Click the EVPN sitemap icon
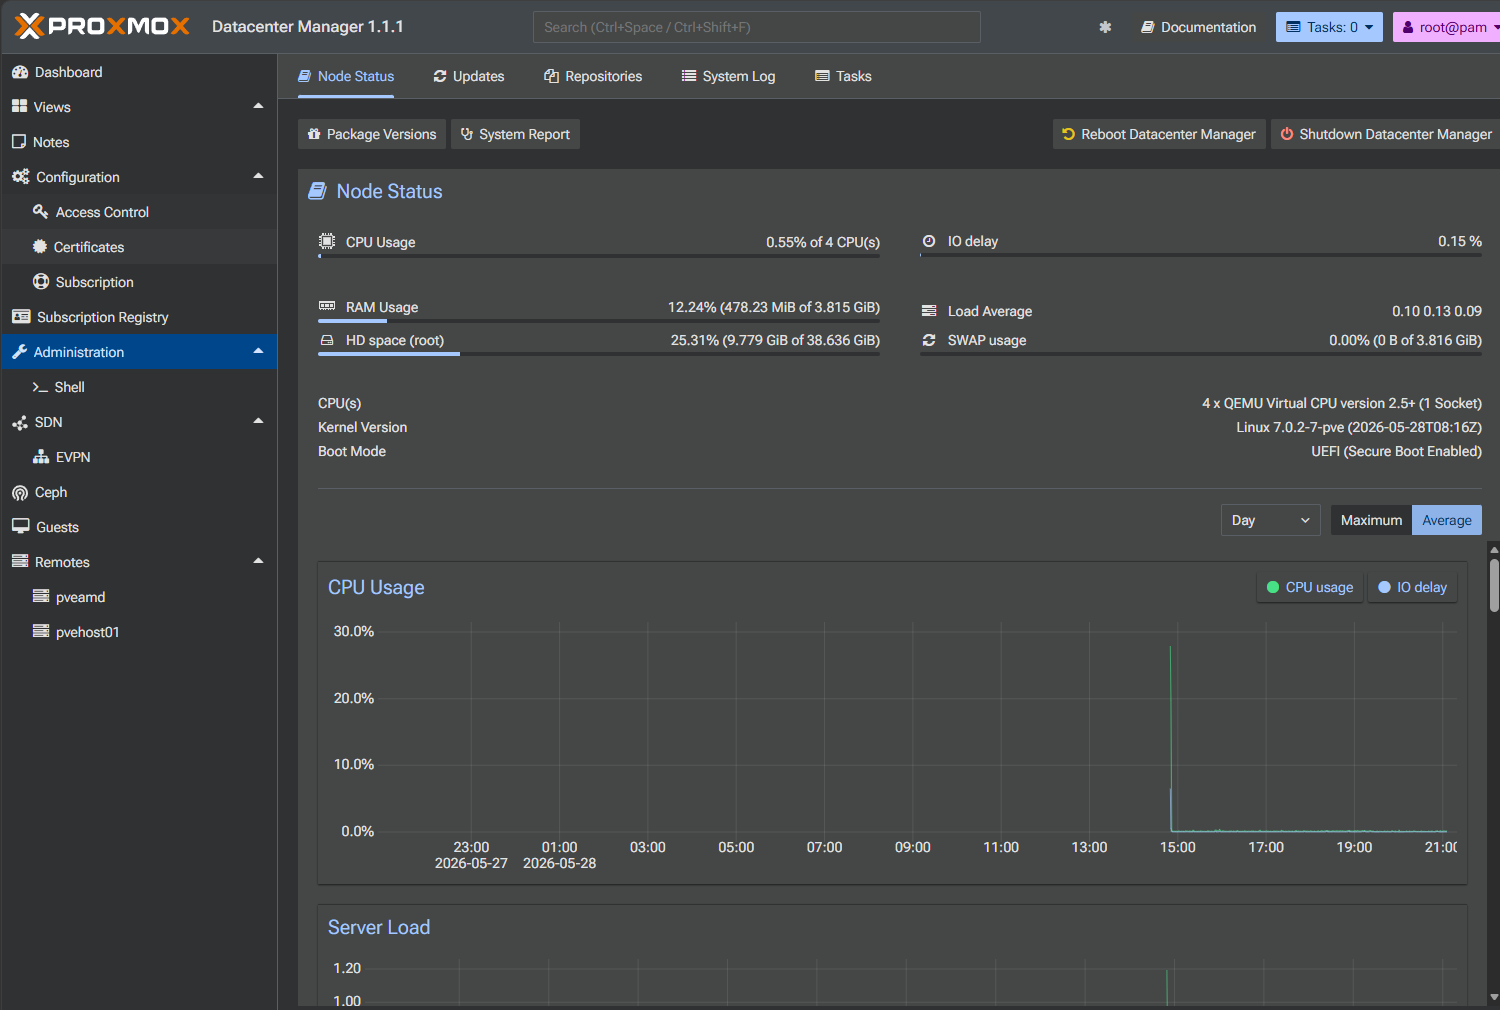The width and height of the screenshot is (1500, 1010). [x=41, y=456]
